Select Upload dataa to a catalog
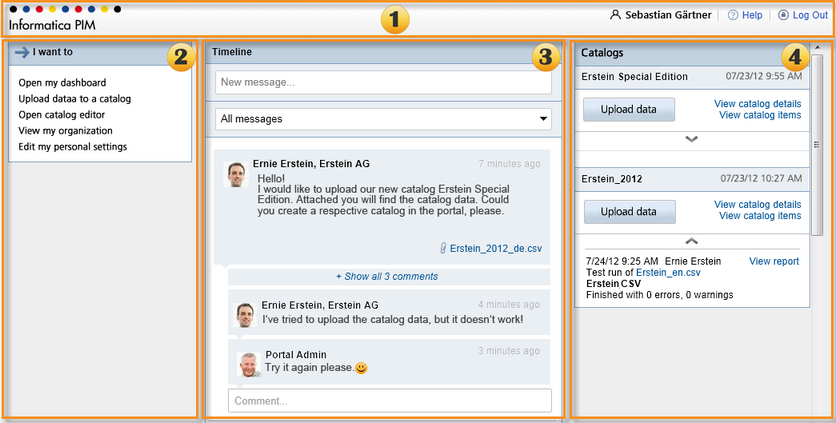 click(75, 99)
